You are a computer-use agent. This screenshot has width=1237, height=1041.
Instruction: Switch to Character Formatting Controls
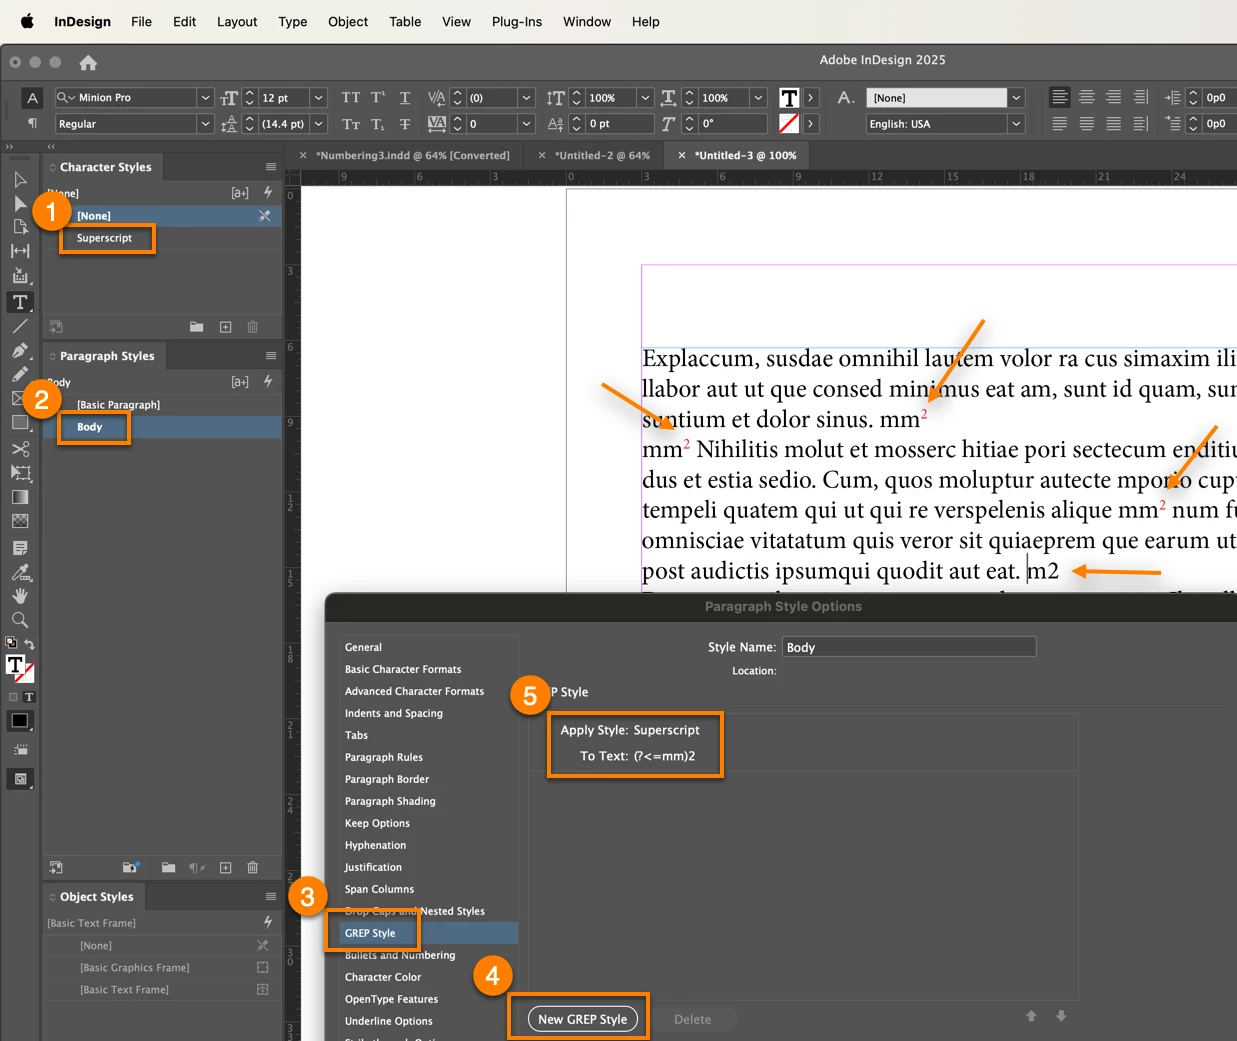pyautogui.click(x=33, y=97)
